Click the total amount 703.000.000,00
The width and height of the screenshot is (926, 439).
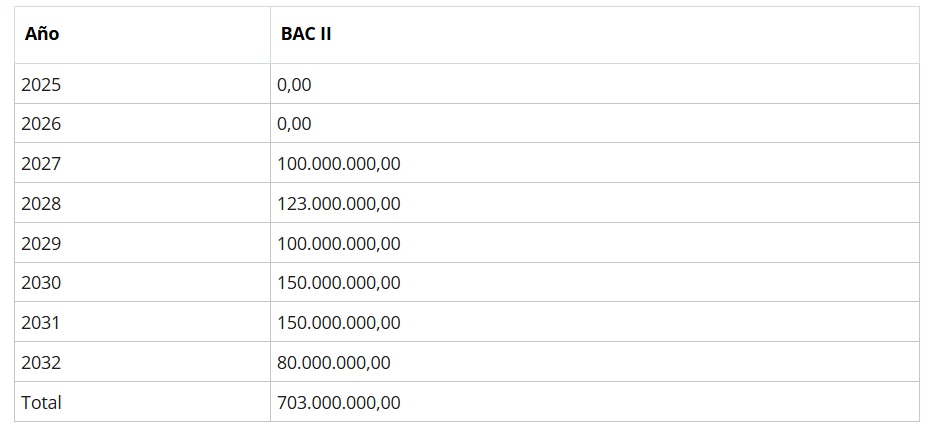(x=339, y=403)
